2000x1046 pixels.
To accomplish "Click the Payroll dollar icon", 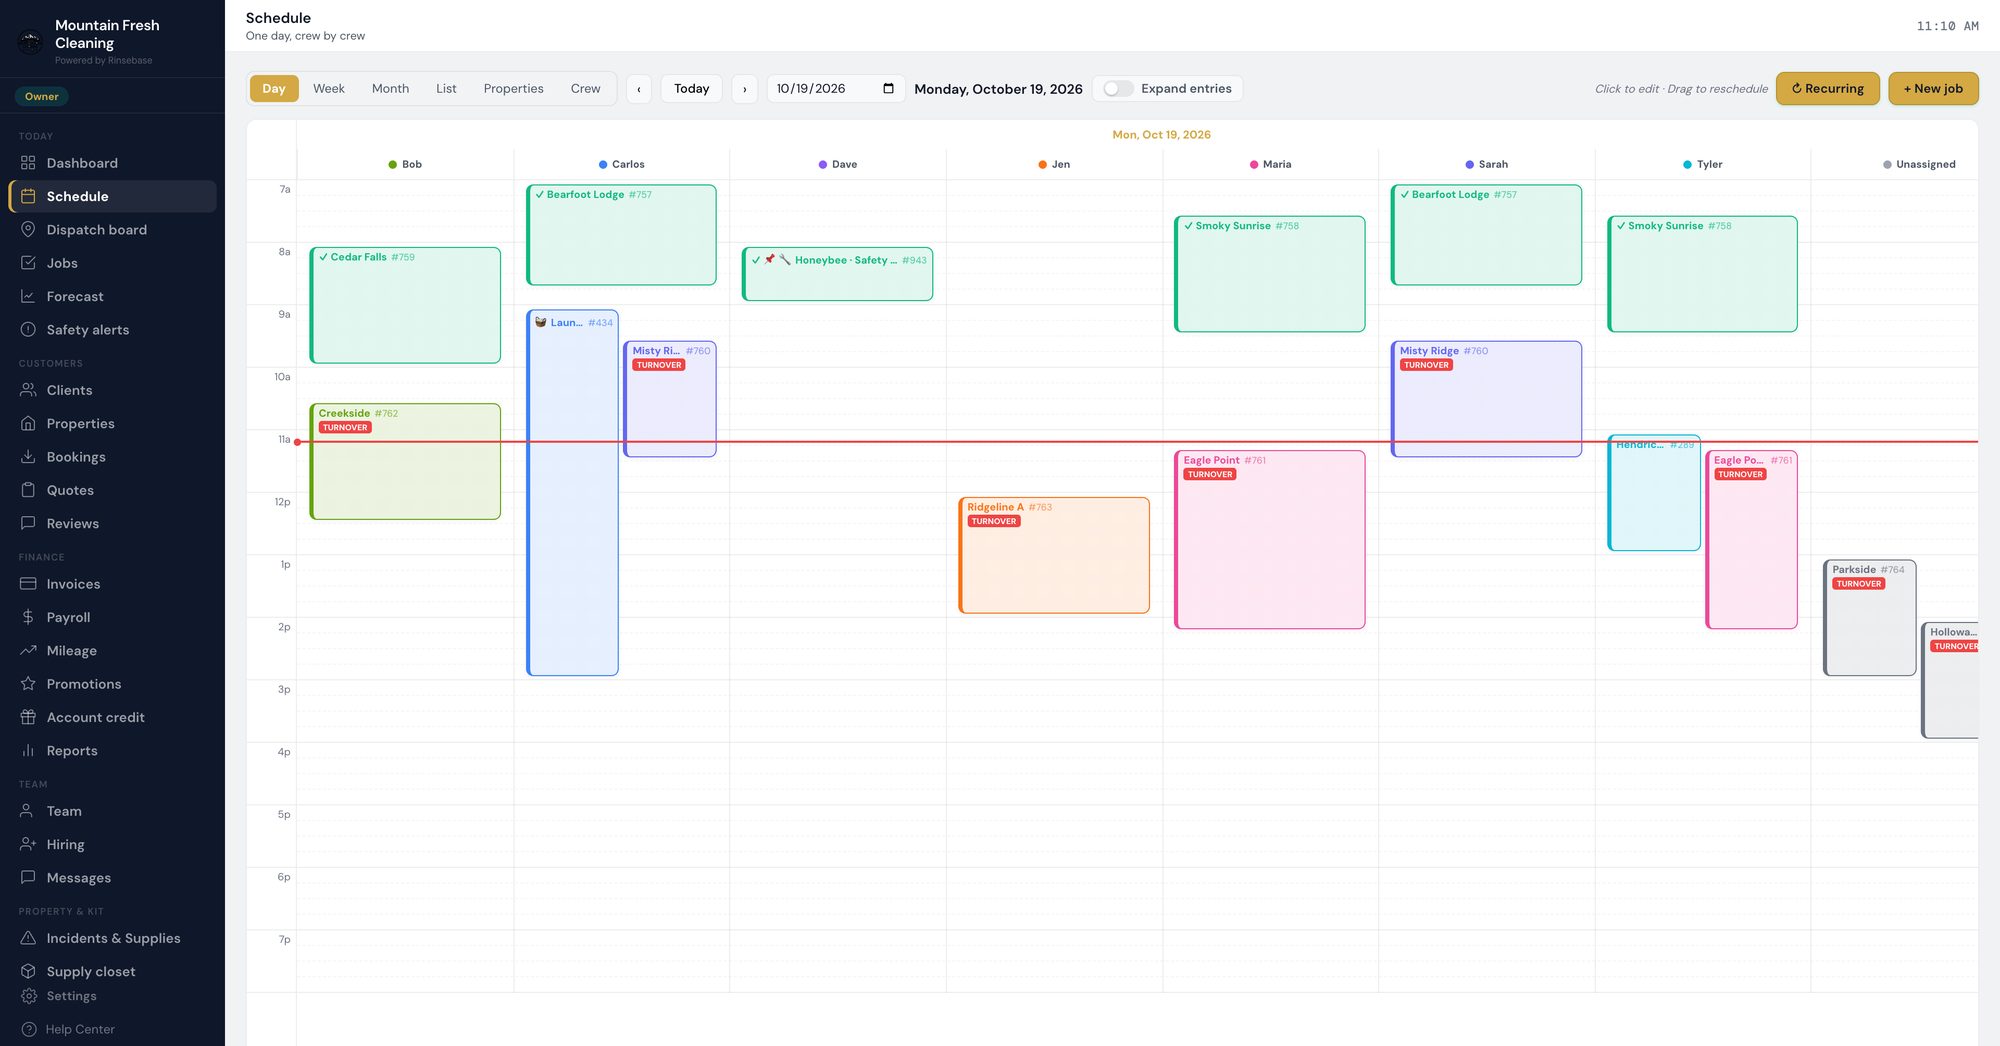I will [x=28, y=617].
